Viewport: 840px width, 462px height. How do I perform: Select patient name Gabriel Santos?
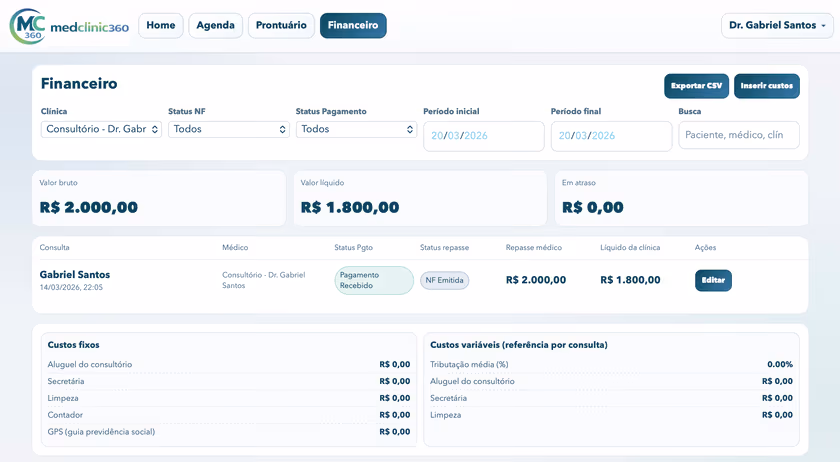point(74,274)
